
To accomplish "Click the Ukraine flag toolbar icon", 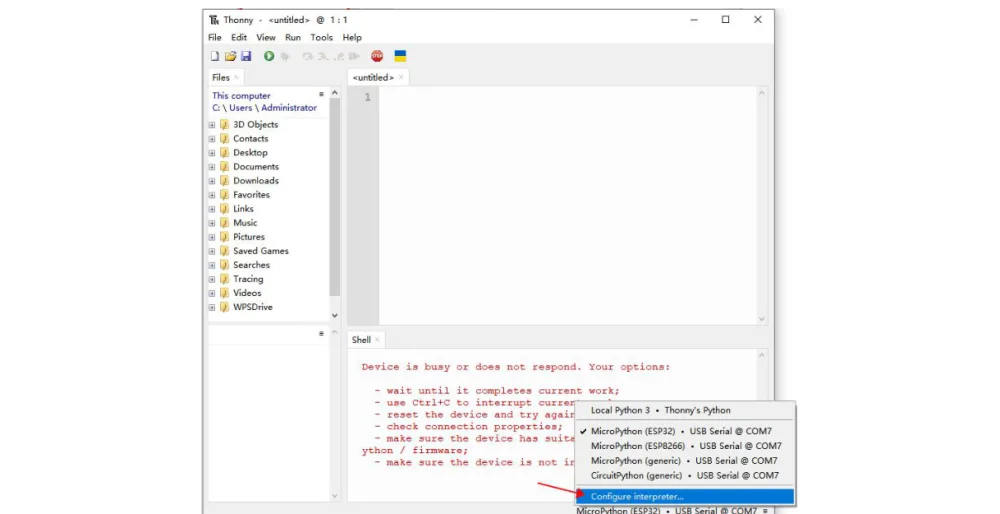I will coord(401,56).
